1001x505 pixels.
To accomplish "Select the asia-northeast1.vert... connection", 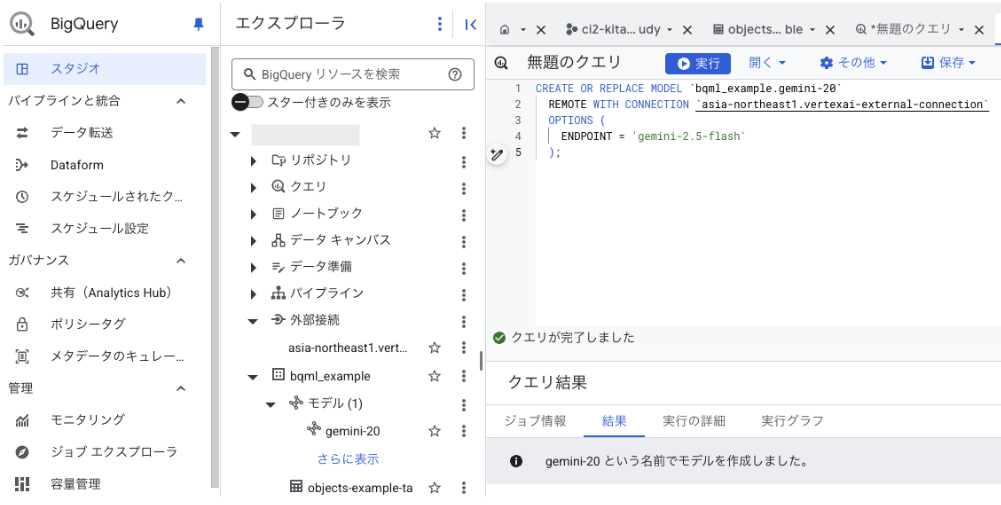I will pyautogui.click(x=348, y=348).
